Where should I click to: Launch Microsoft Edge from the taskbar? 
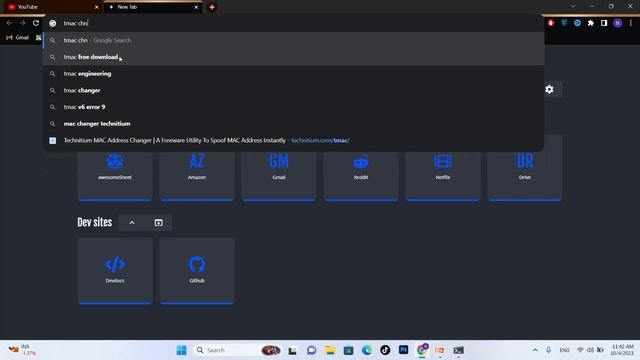367,350
